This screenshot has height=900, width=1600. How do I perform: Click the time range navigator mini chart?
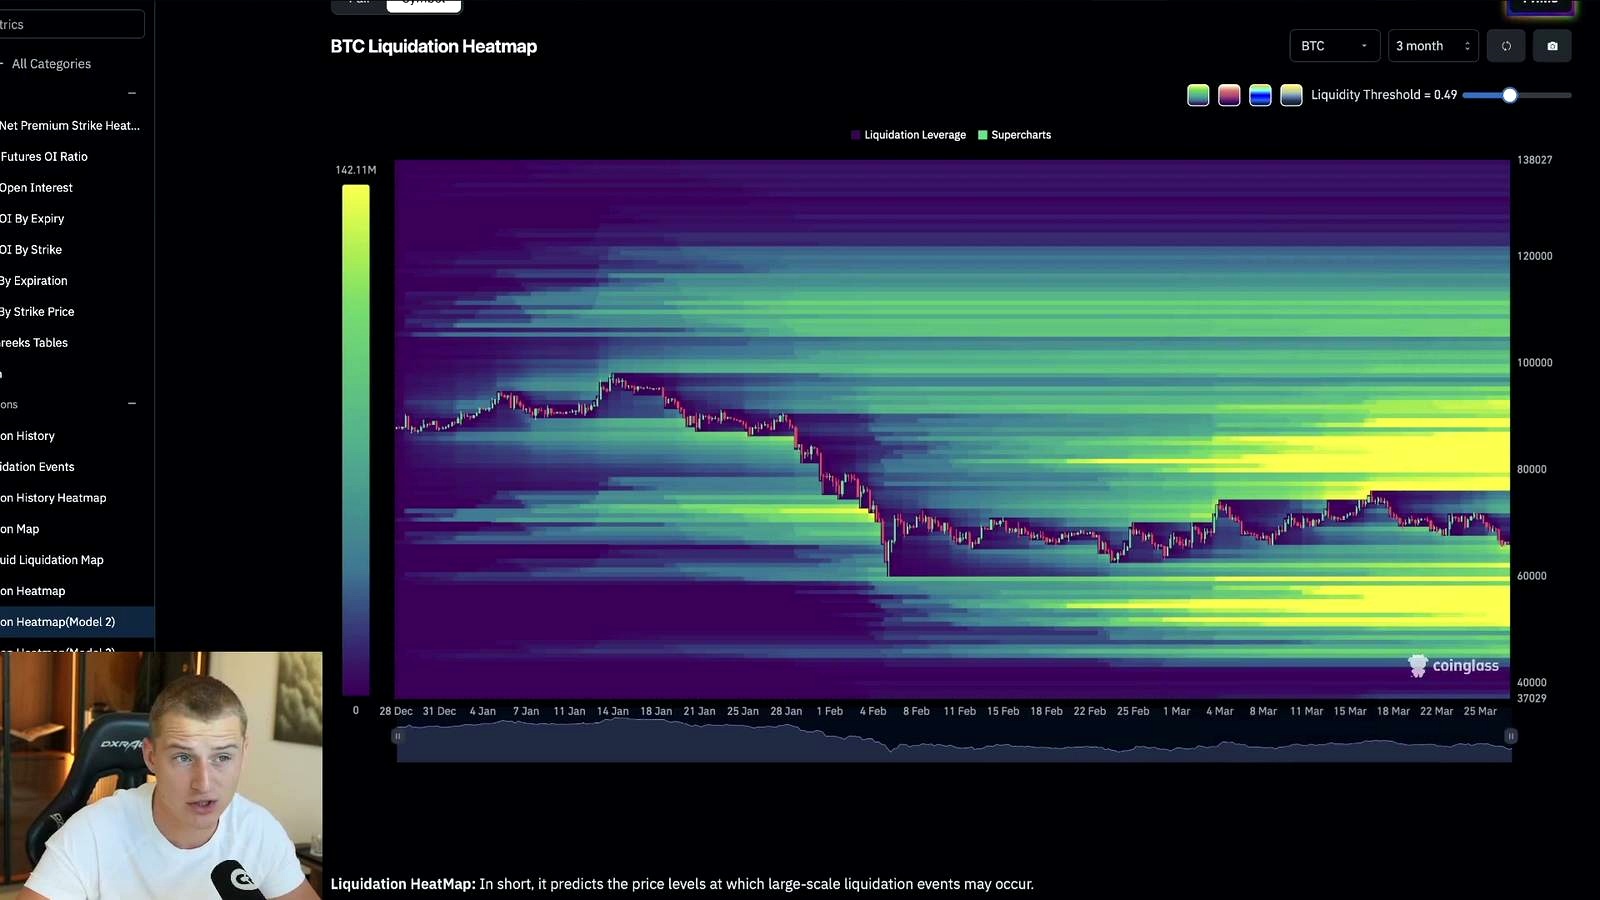tap(954, 740)
